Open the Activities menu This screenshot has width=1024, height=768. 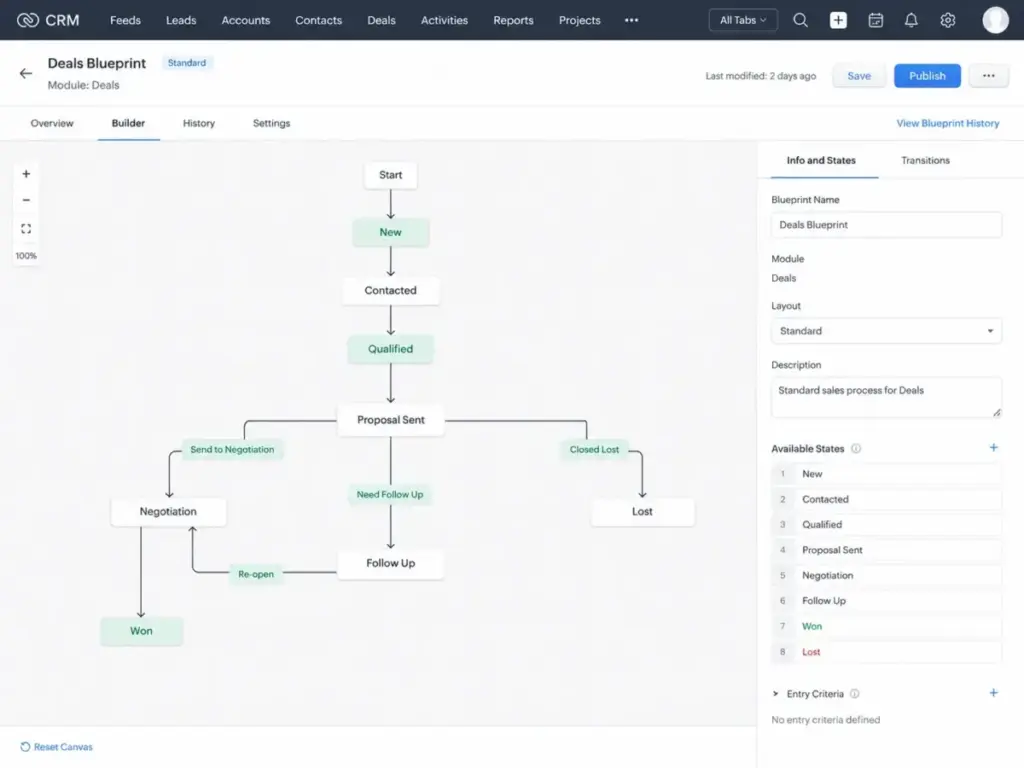(x=444, y=20)
